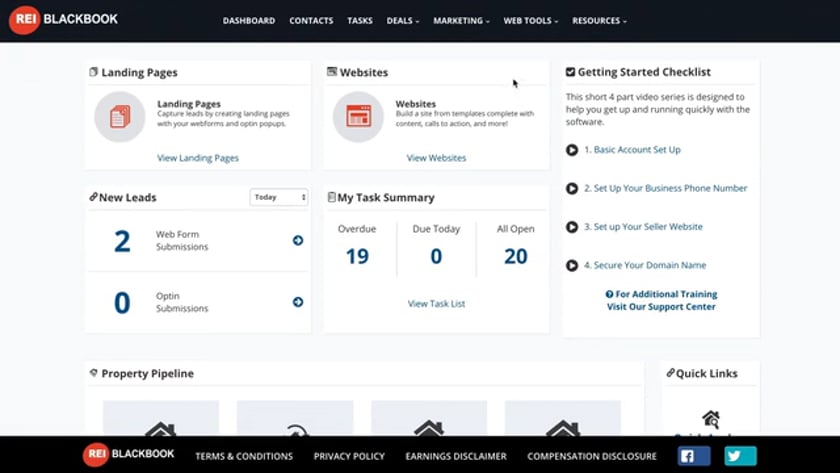Open Earnings Disclaimer footer link
The width and height of the screenshot is (840, 473).
(x=456, y=456)
